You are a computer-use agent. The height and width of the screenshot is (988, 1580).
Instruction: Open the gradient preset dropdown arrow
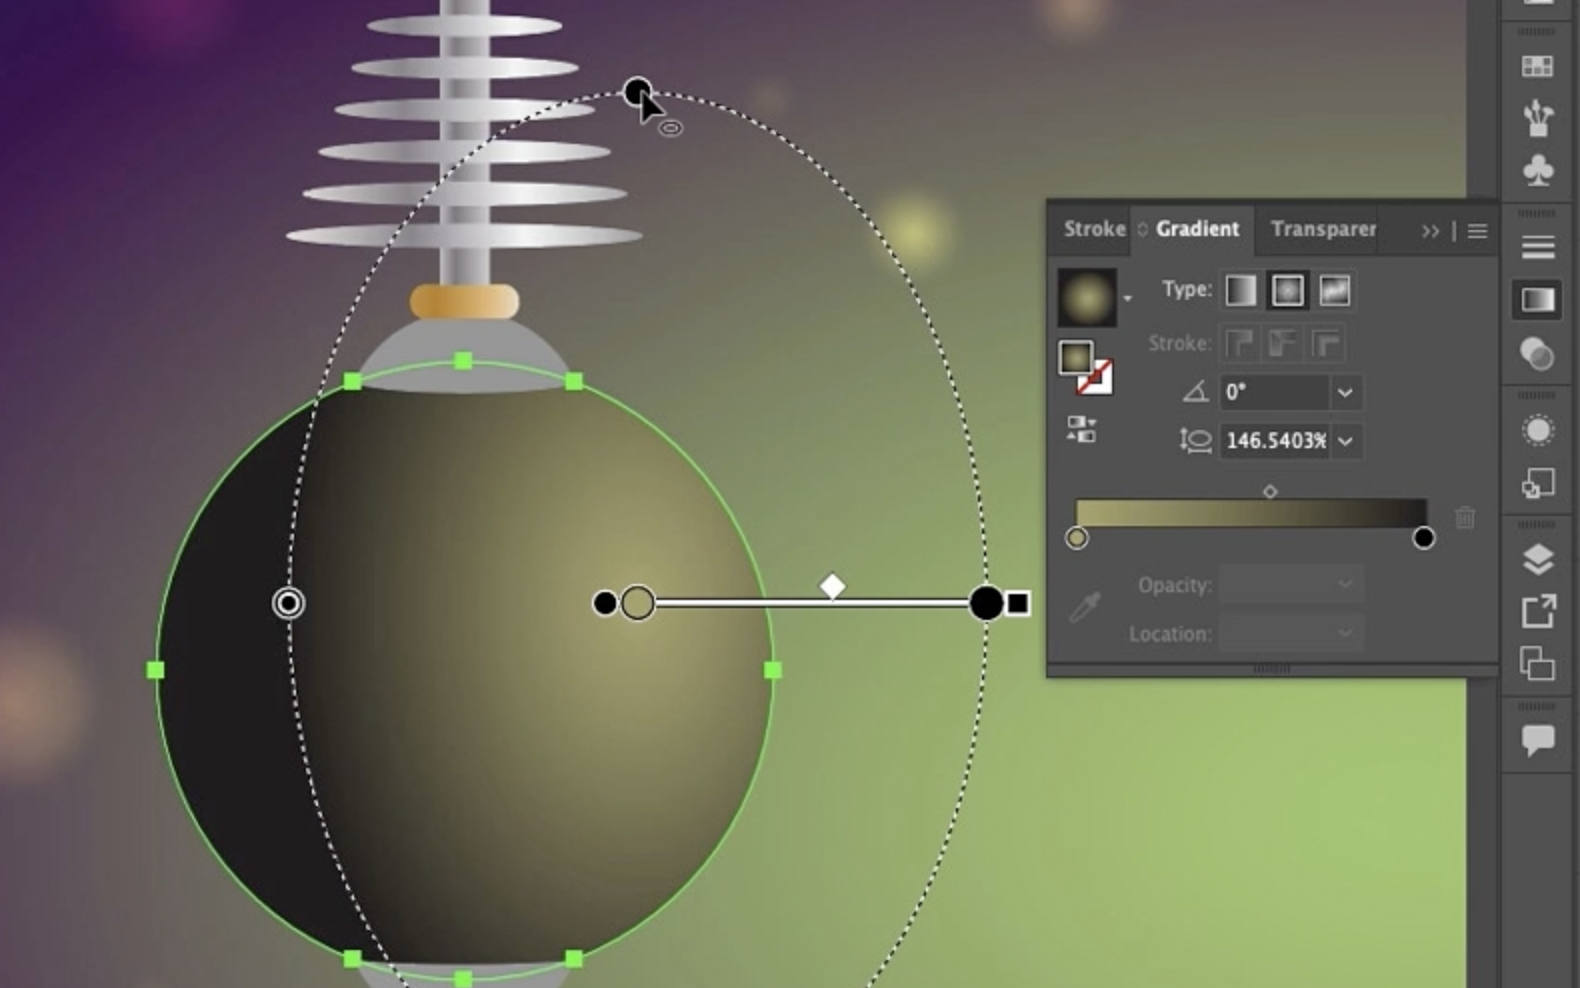(x=1127, y=298)
